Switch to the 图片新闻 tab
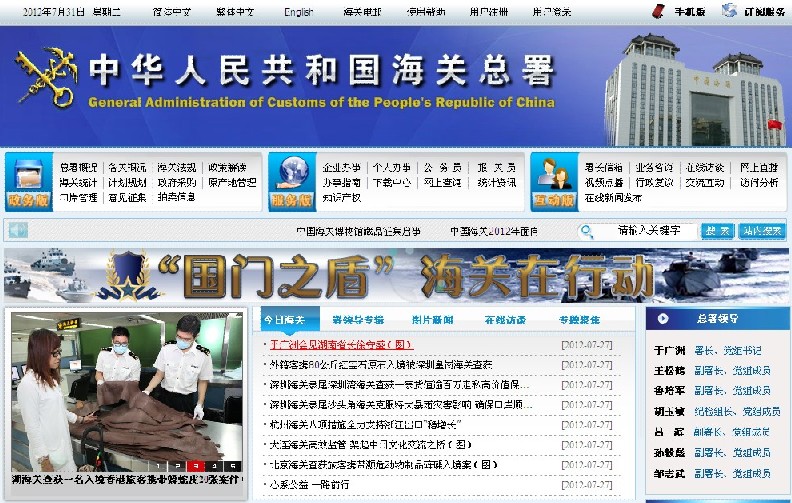Screen dimensions: 792x503 coord(432,320)
